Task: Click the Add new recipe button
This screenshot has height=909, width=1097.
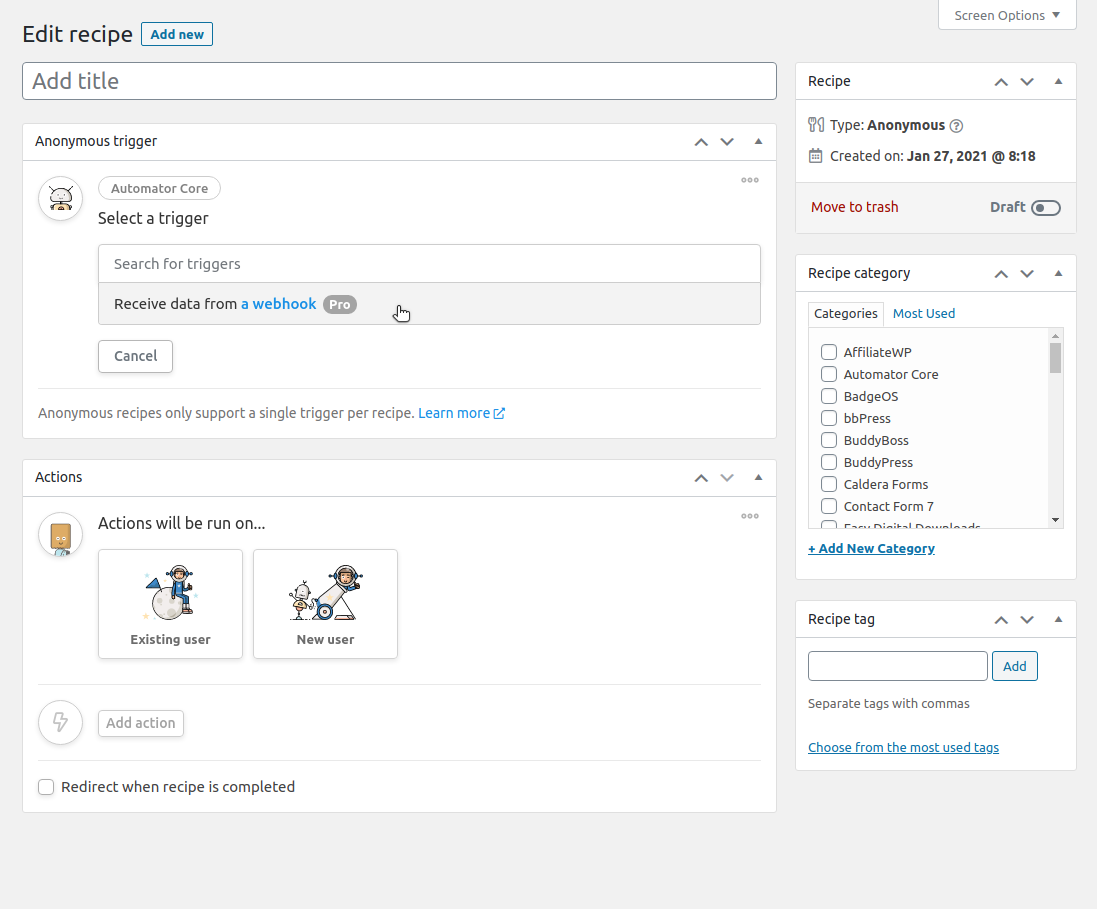Action: [x=177, y=34]
